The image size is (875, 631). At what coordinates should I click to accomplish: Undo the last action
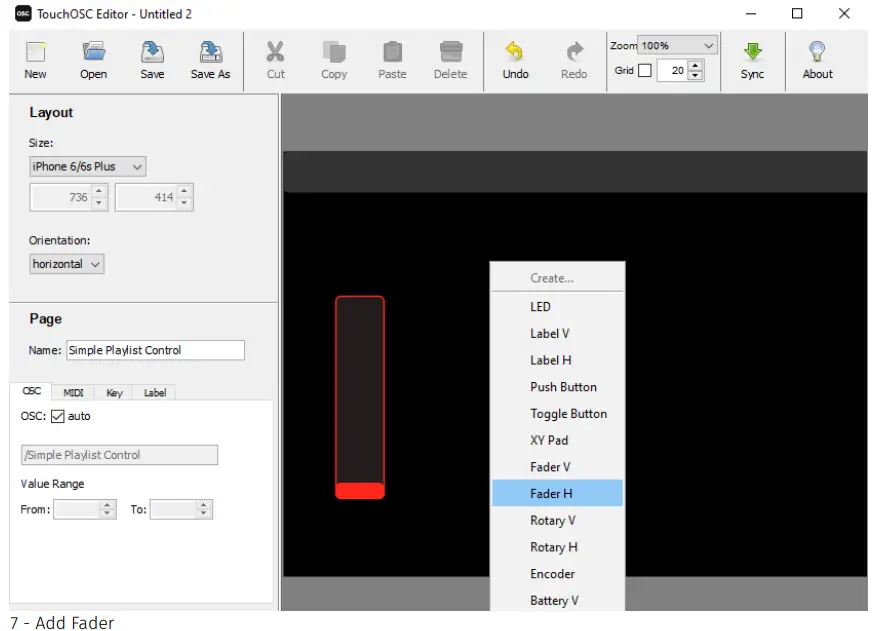(x=515, y=52)
